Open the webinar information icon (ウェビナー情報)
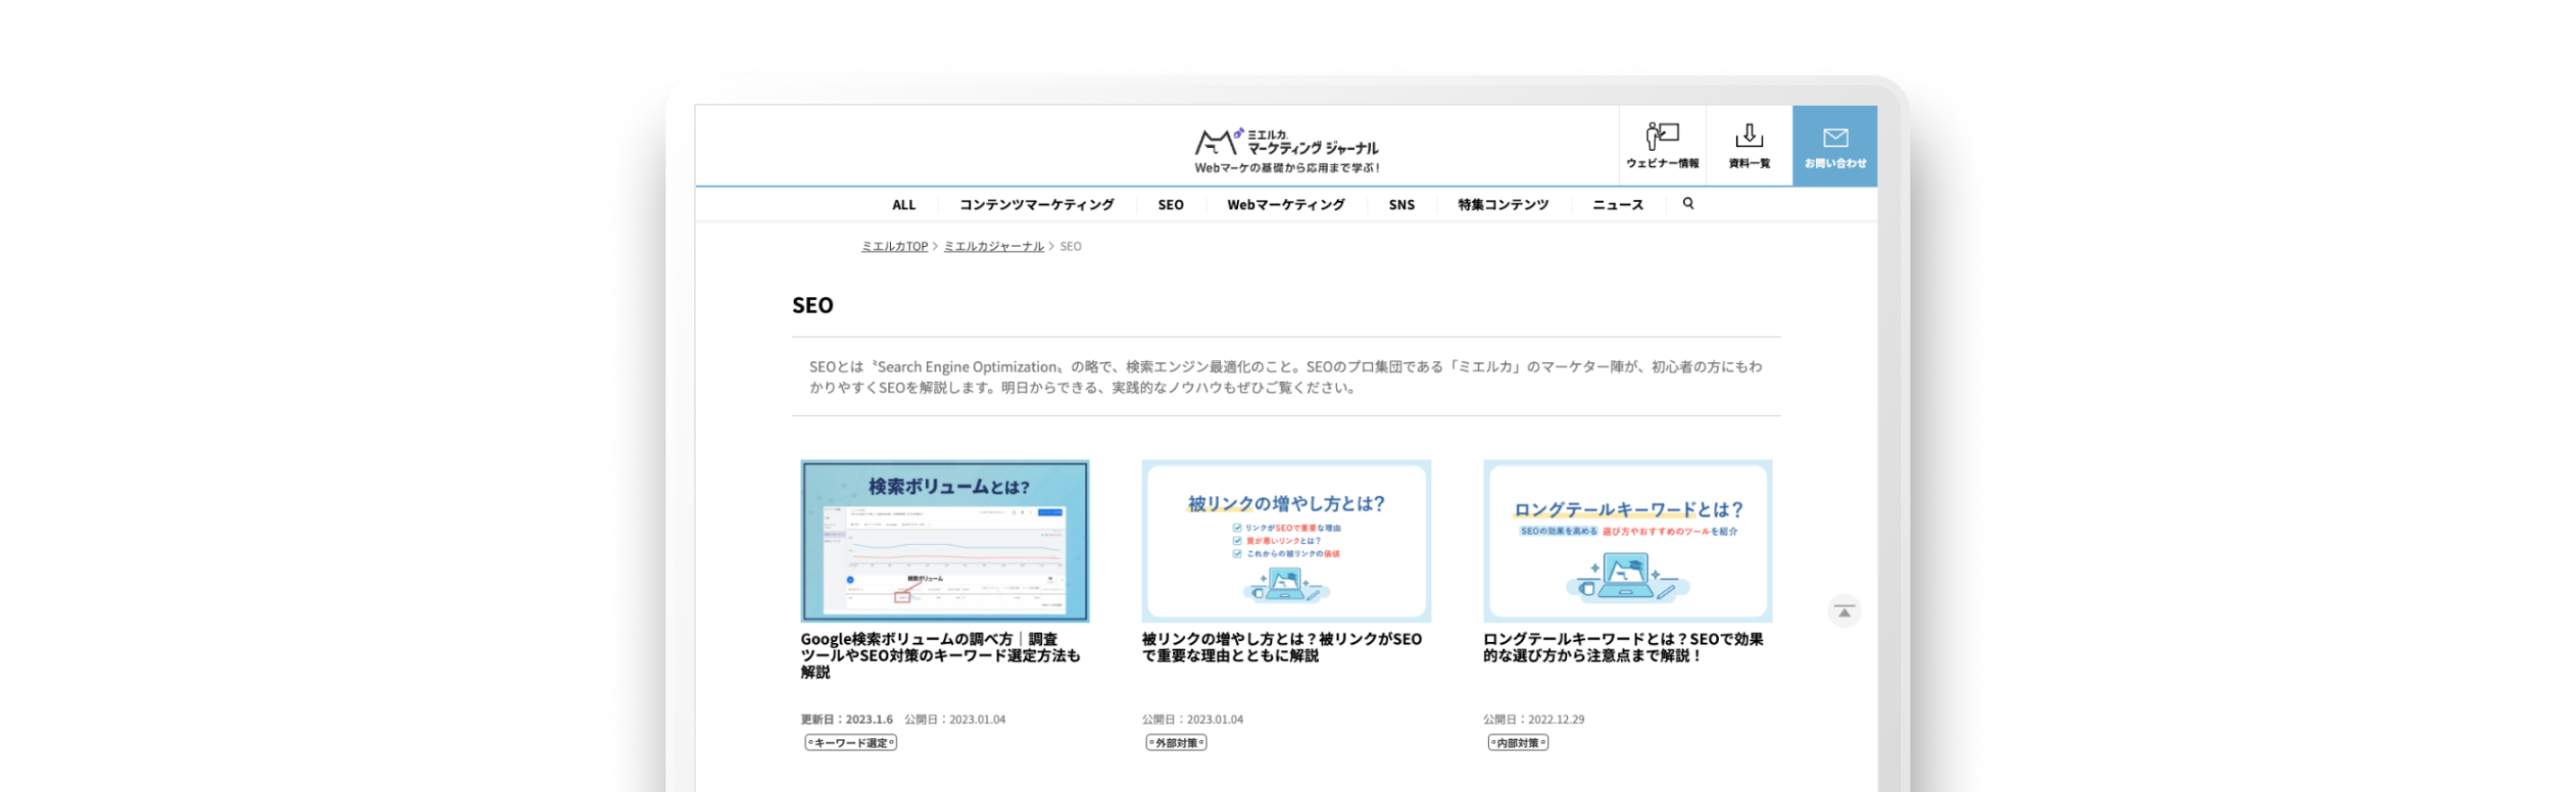 pos(1662,146)
